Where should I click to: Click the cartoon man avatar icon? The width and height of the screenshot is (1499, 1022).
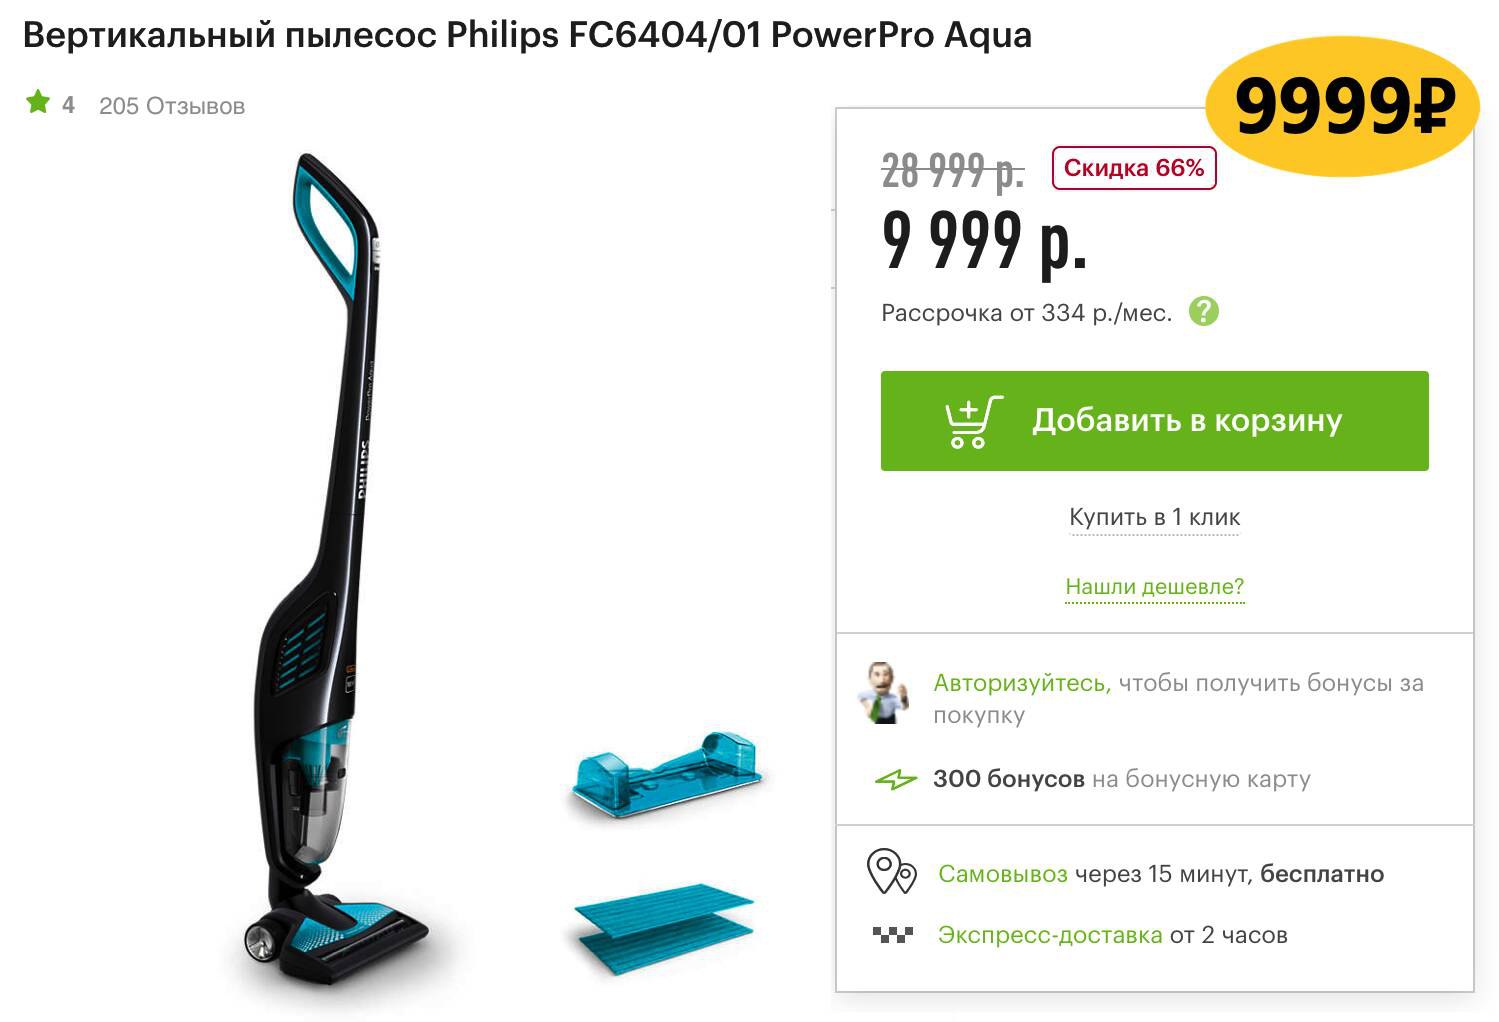click(x=884, y=692)
